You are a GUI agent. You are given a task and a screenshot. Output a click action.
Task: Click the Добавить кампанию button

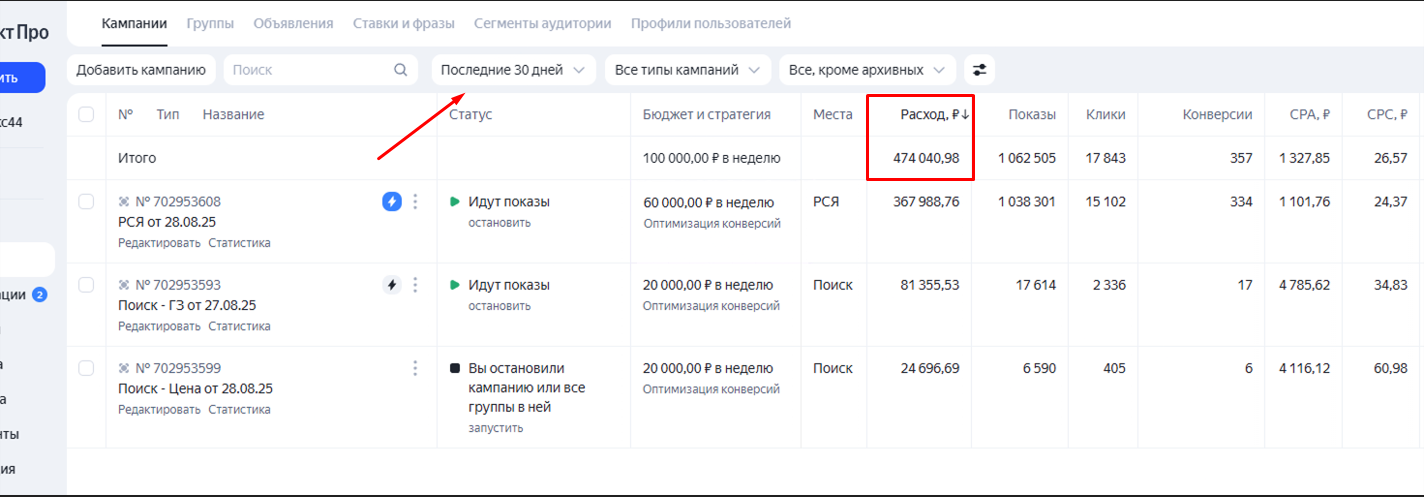click(141, 70)
